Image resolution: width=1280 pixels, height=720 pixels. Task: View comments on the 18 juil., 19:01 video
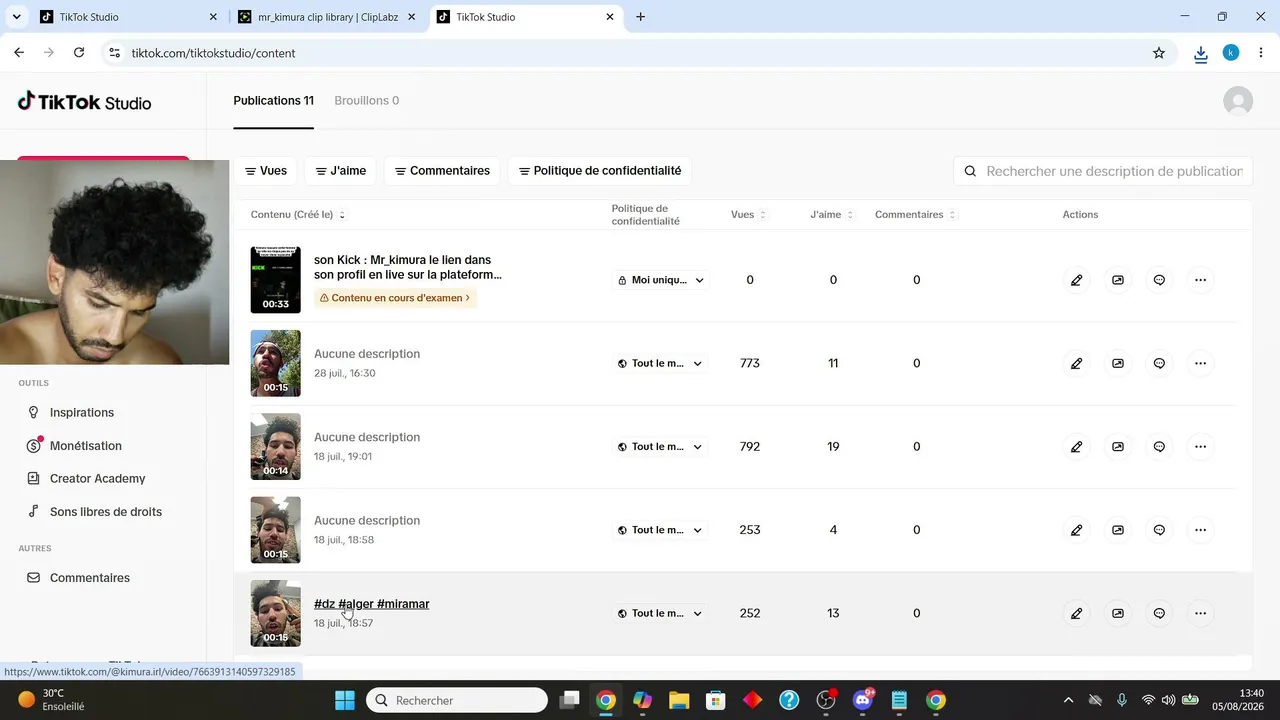[x=1159, y=447]
